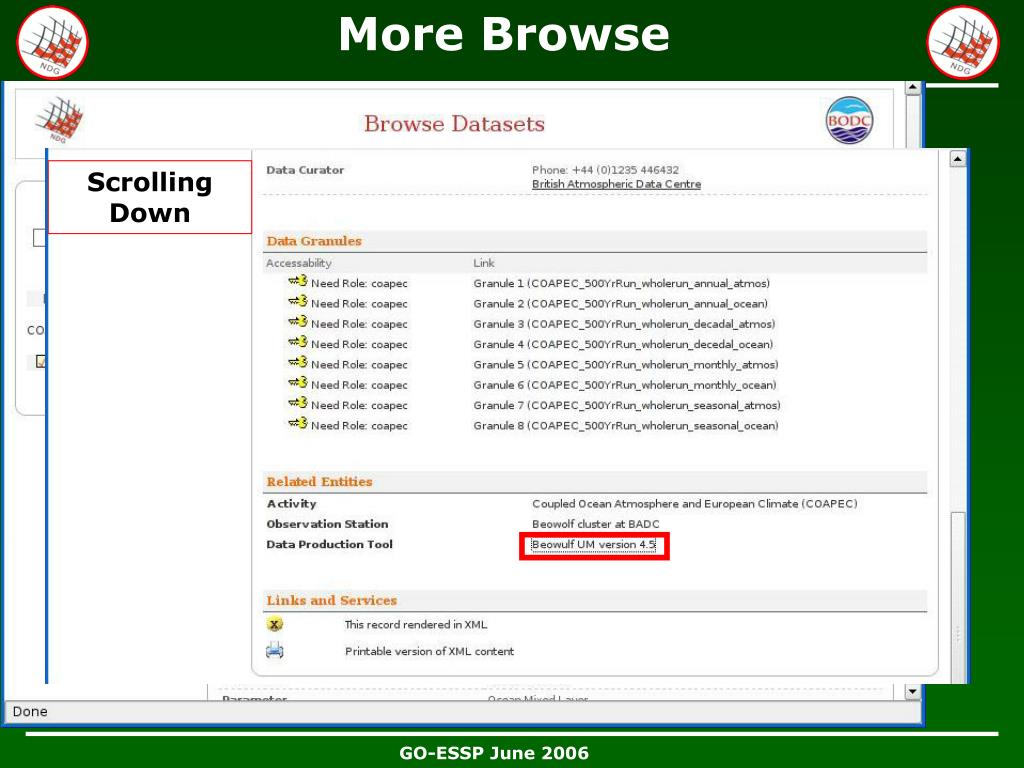
Task: Click Need Role: coapec for Granule 8
Action: pos(359,425)
